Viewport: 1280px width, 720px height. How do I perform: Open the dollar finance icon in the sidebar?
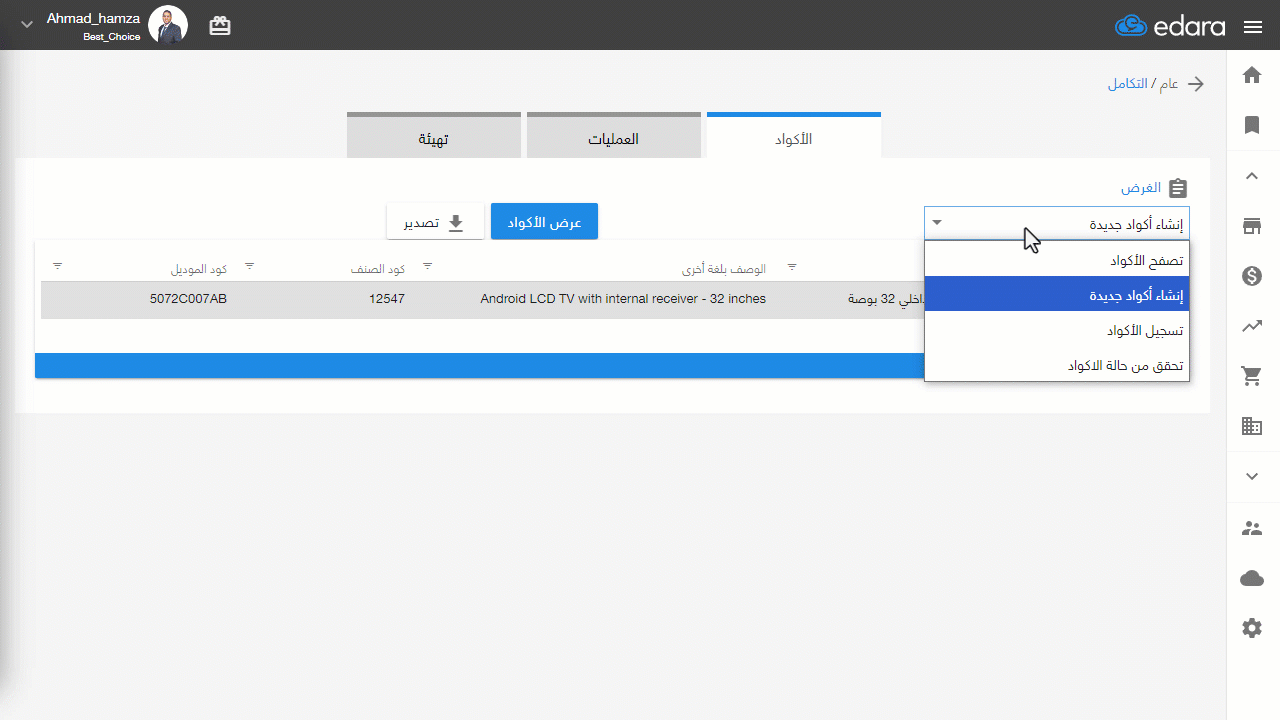click(x=1252, y=276)
